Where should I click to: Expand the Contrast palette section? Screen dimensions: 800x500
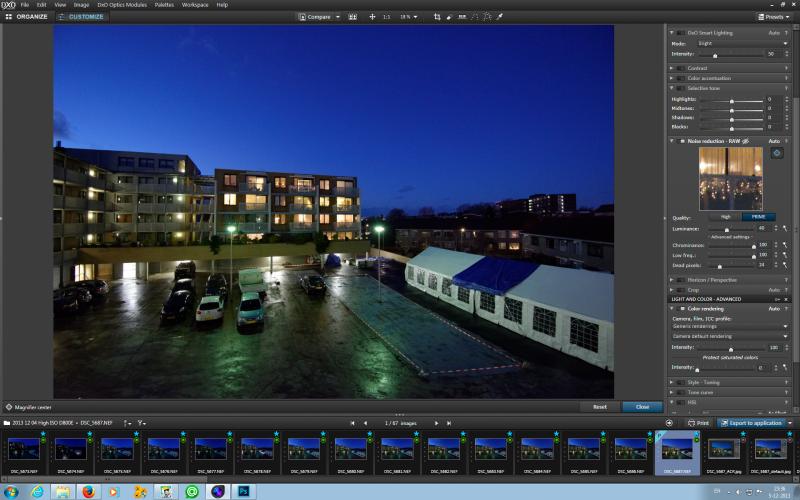(x=671, y=68)
